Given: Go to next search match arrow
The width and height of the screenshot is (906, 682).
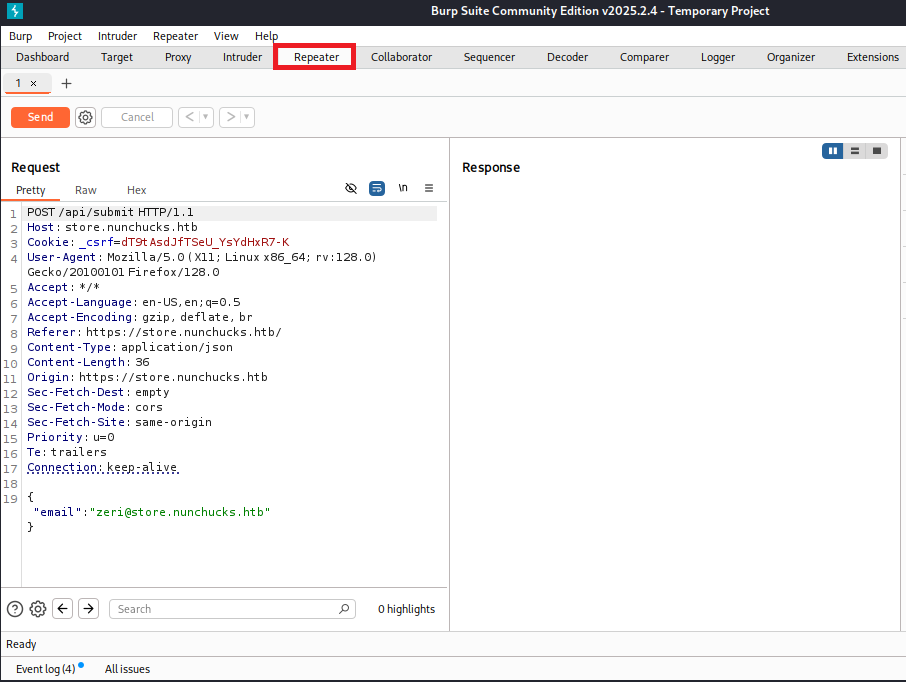Looking at the screenshot, I should point(88,608).
